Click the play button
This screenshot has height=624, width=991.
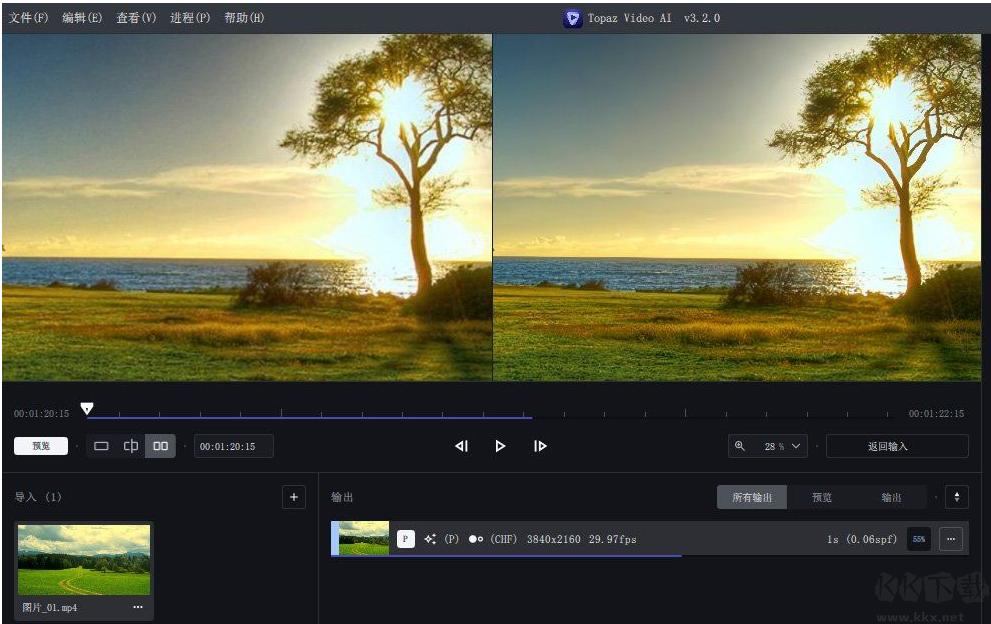click(500, 446)
